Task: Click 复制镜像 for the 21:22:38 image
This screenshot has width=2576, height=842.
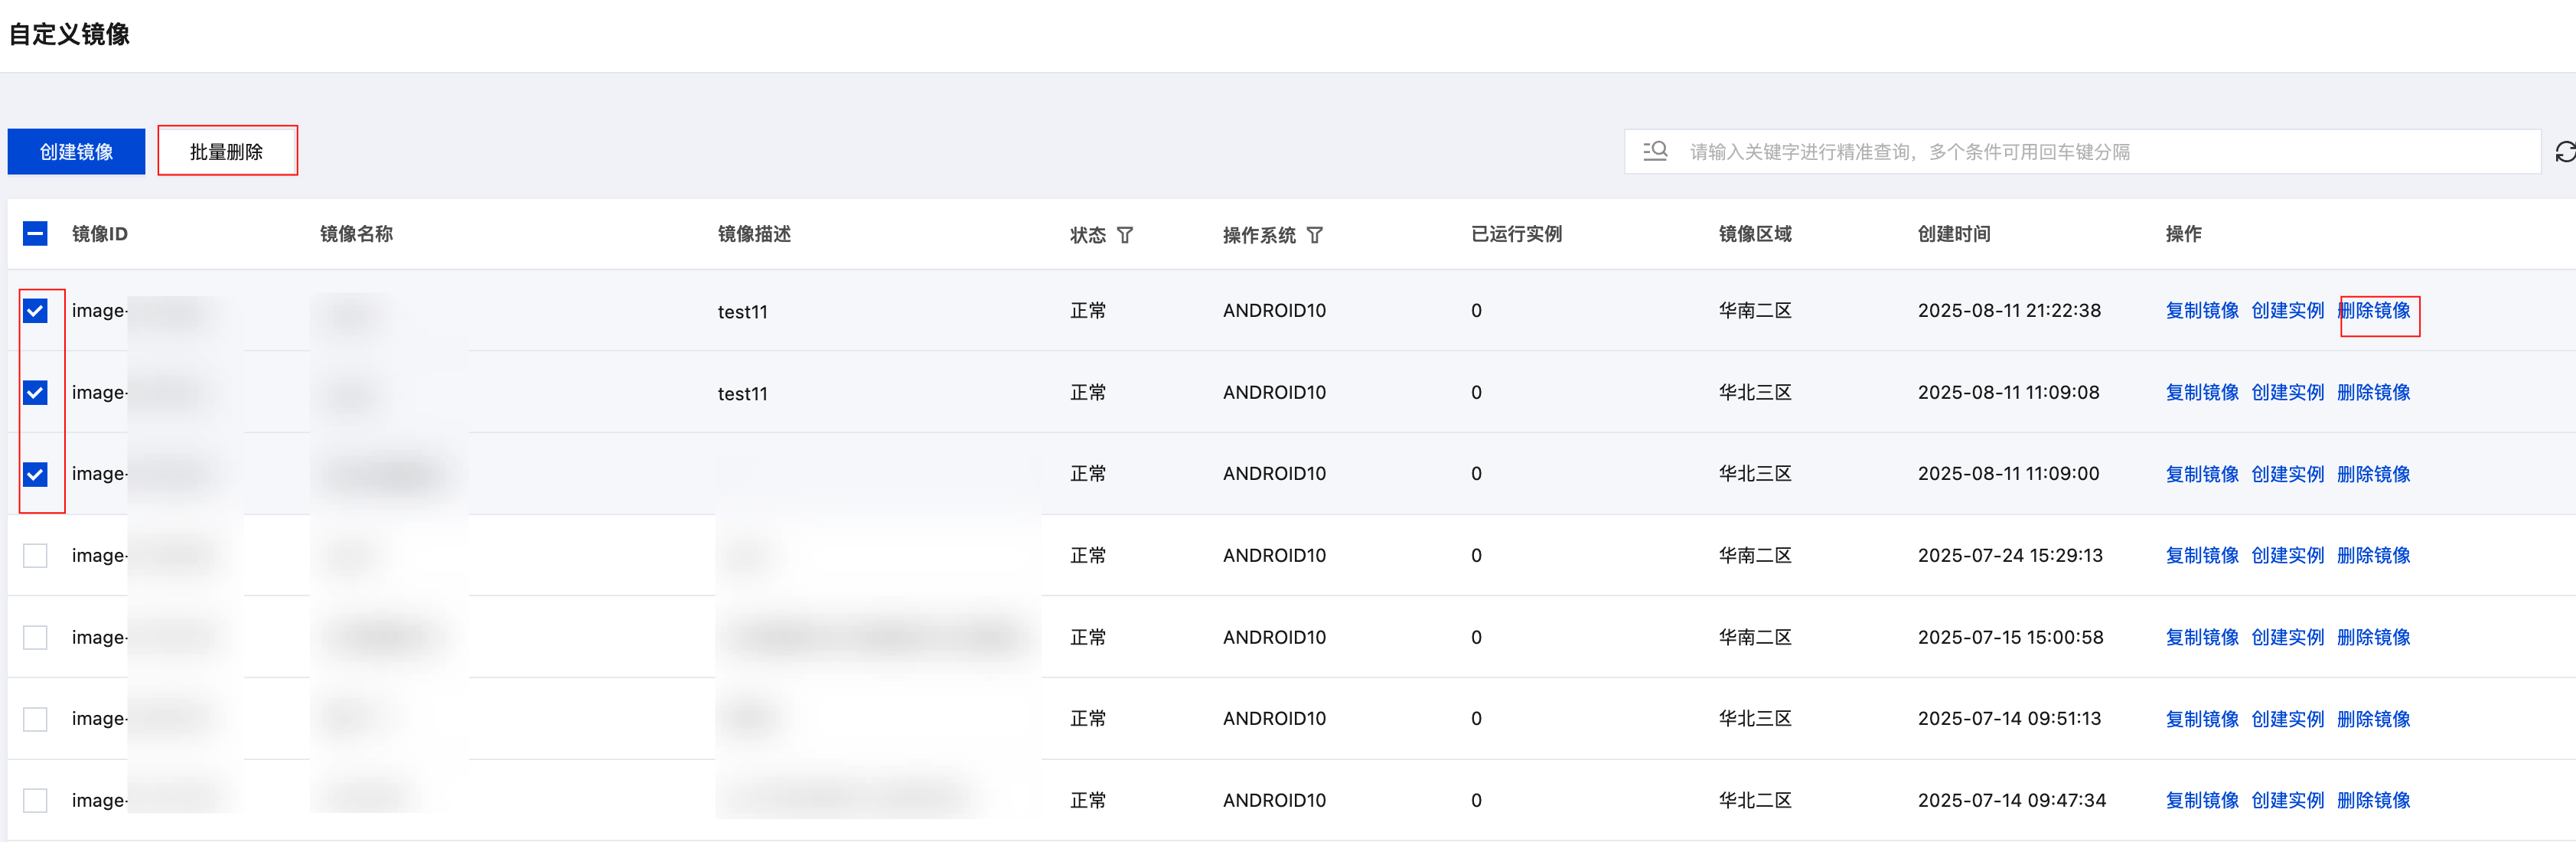Action: tap(2202, 311)
